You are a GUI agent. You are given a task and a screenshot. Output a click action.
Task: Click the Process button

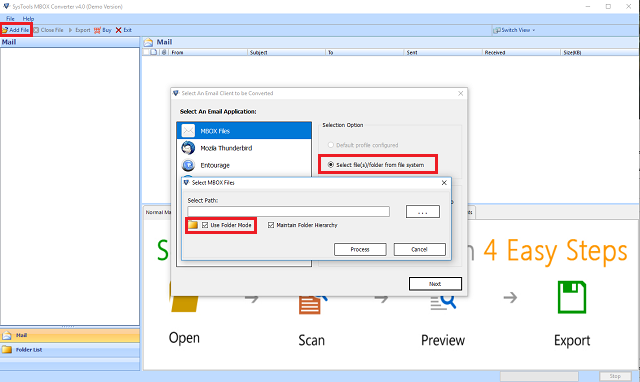[x=360, y=249]
